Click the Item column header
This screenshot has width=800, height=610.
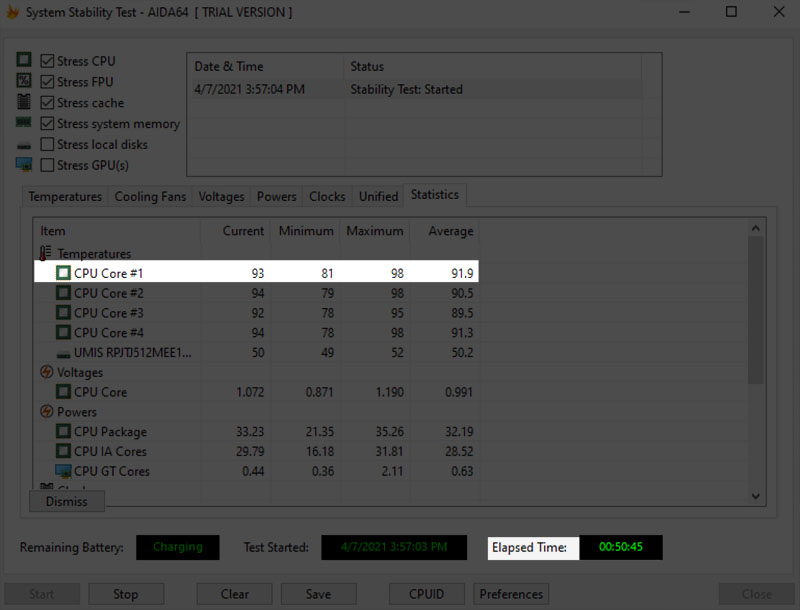tap(117, 231)
